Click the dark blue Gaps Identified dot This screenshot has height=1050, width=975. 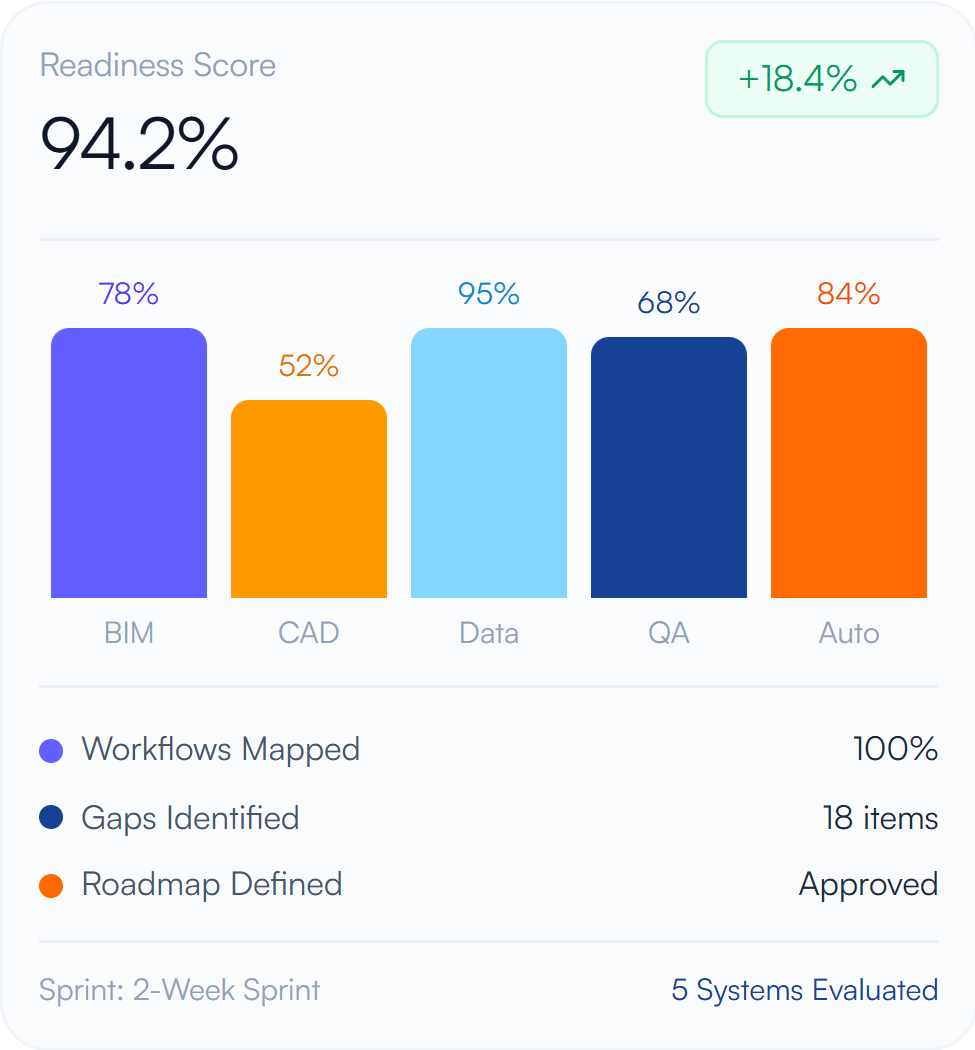tap(51, 818)
